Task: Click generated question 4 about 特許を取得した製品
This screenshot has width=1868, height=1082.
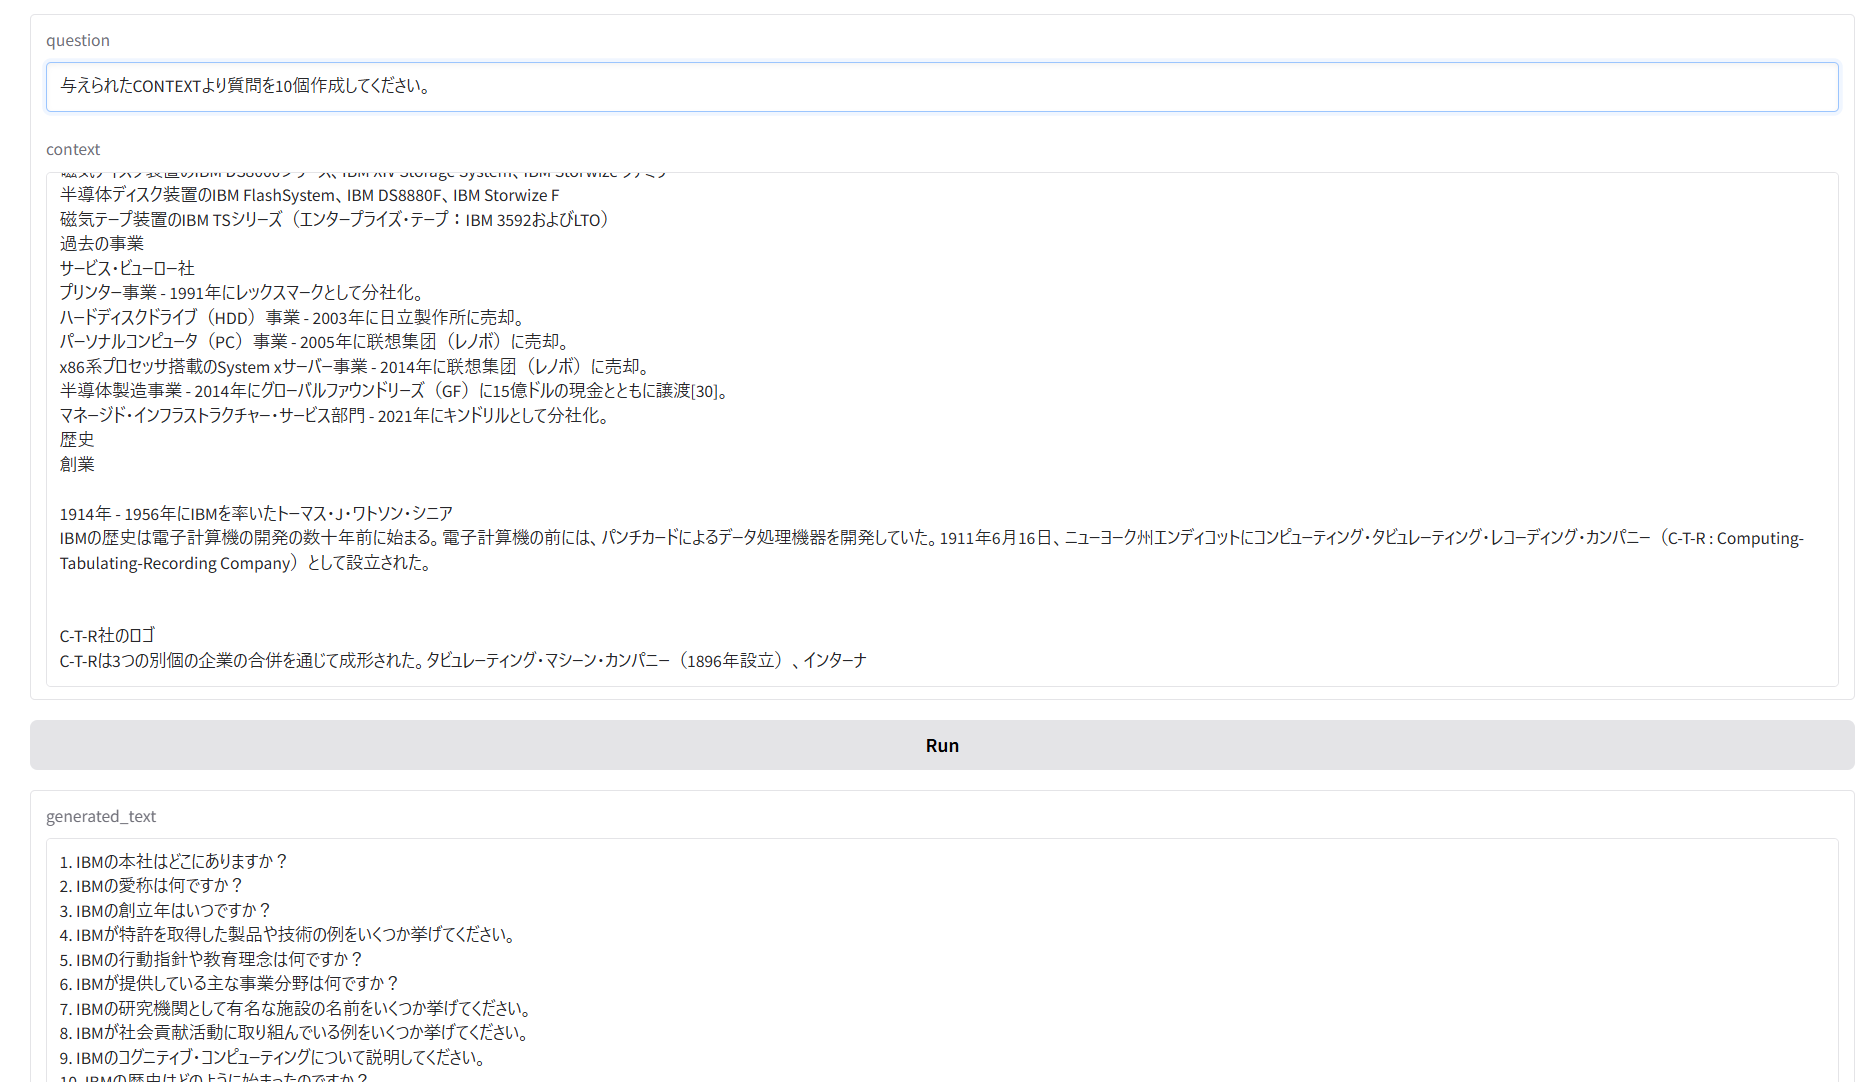Action: (289, 935)
